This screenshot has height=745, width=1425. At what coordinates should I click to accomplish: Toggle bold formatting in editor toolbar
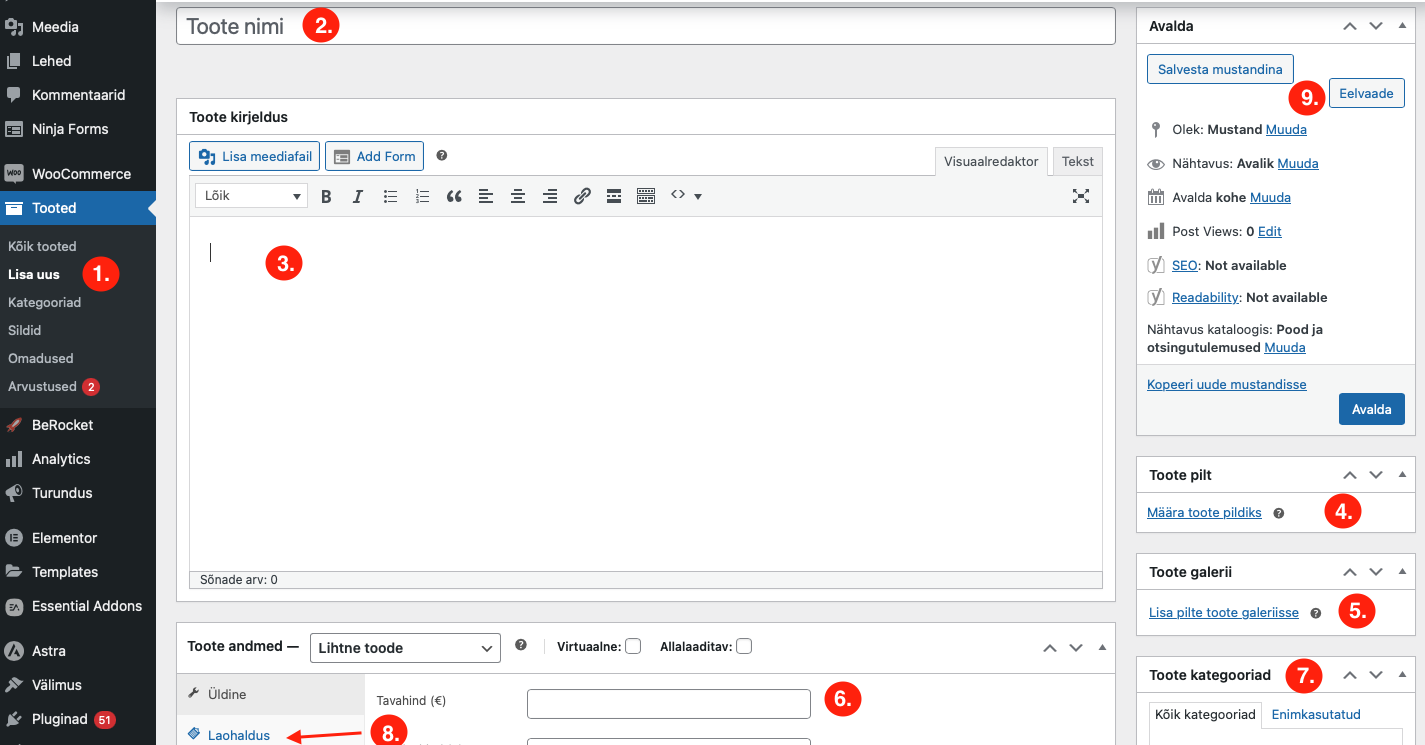(x=326, y=196)
